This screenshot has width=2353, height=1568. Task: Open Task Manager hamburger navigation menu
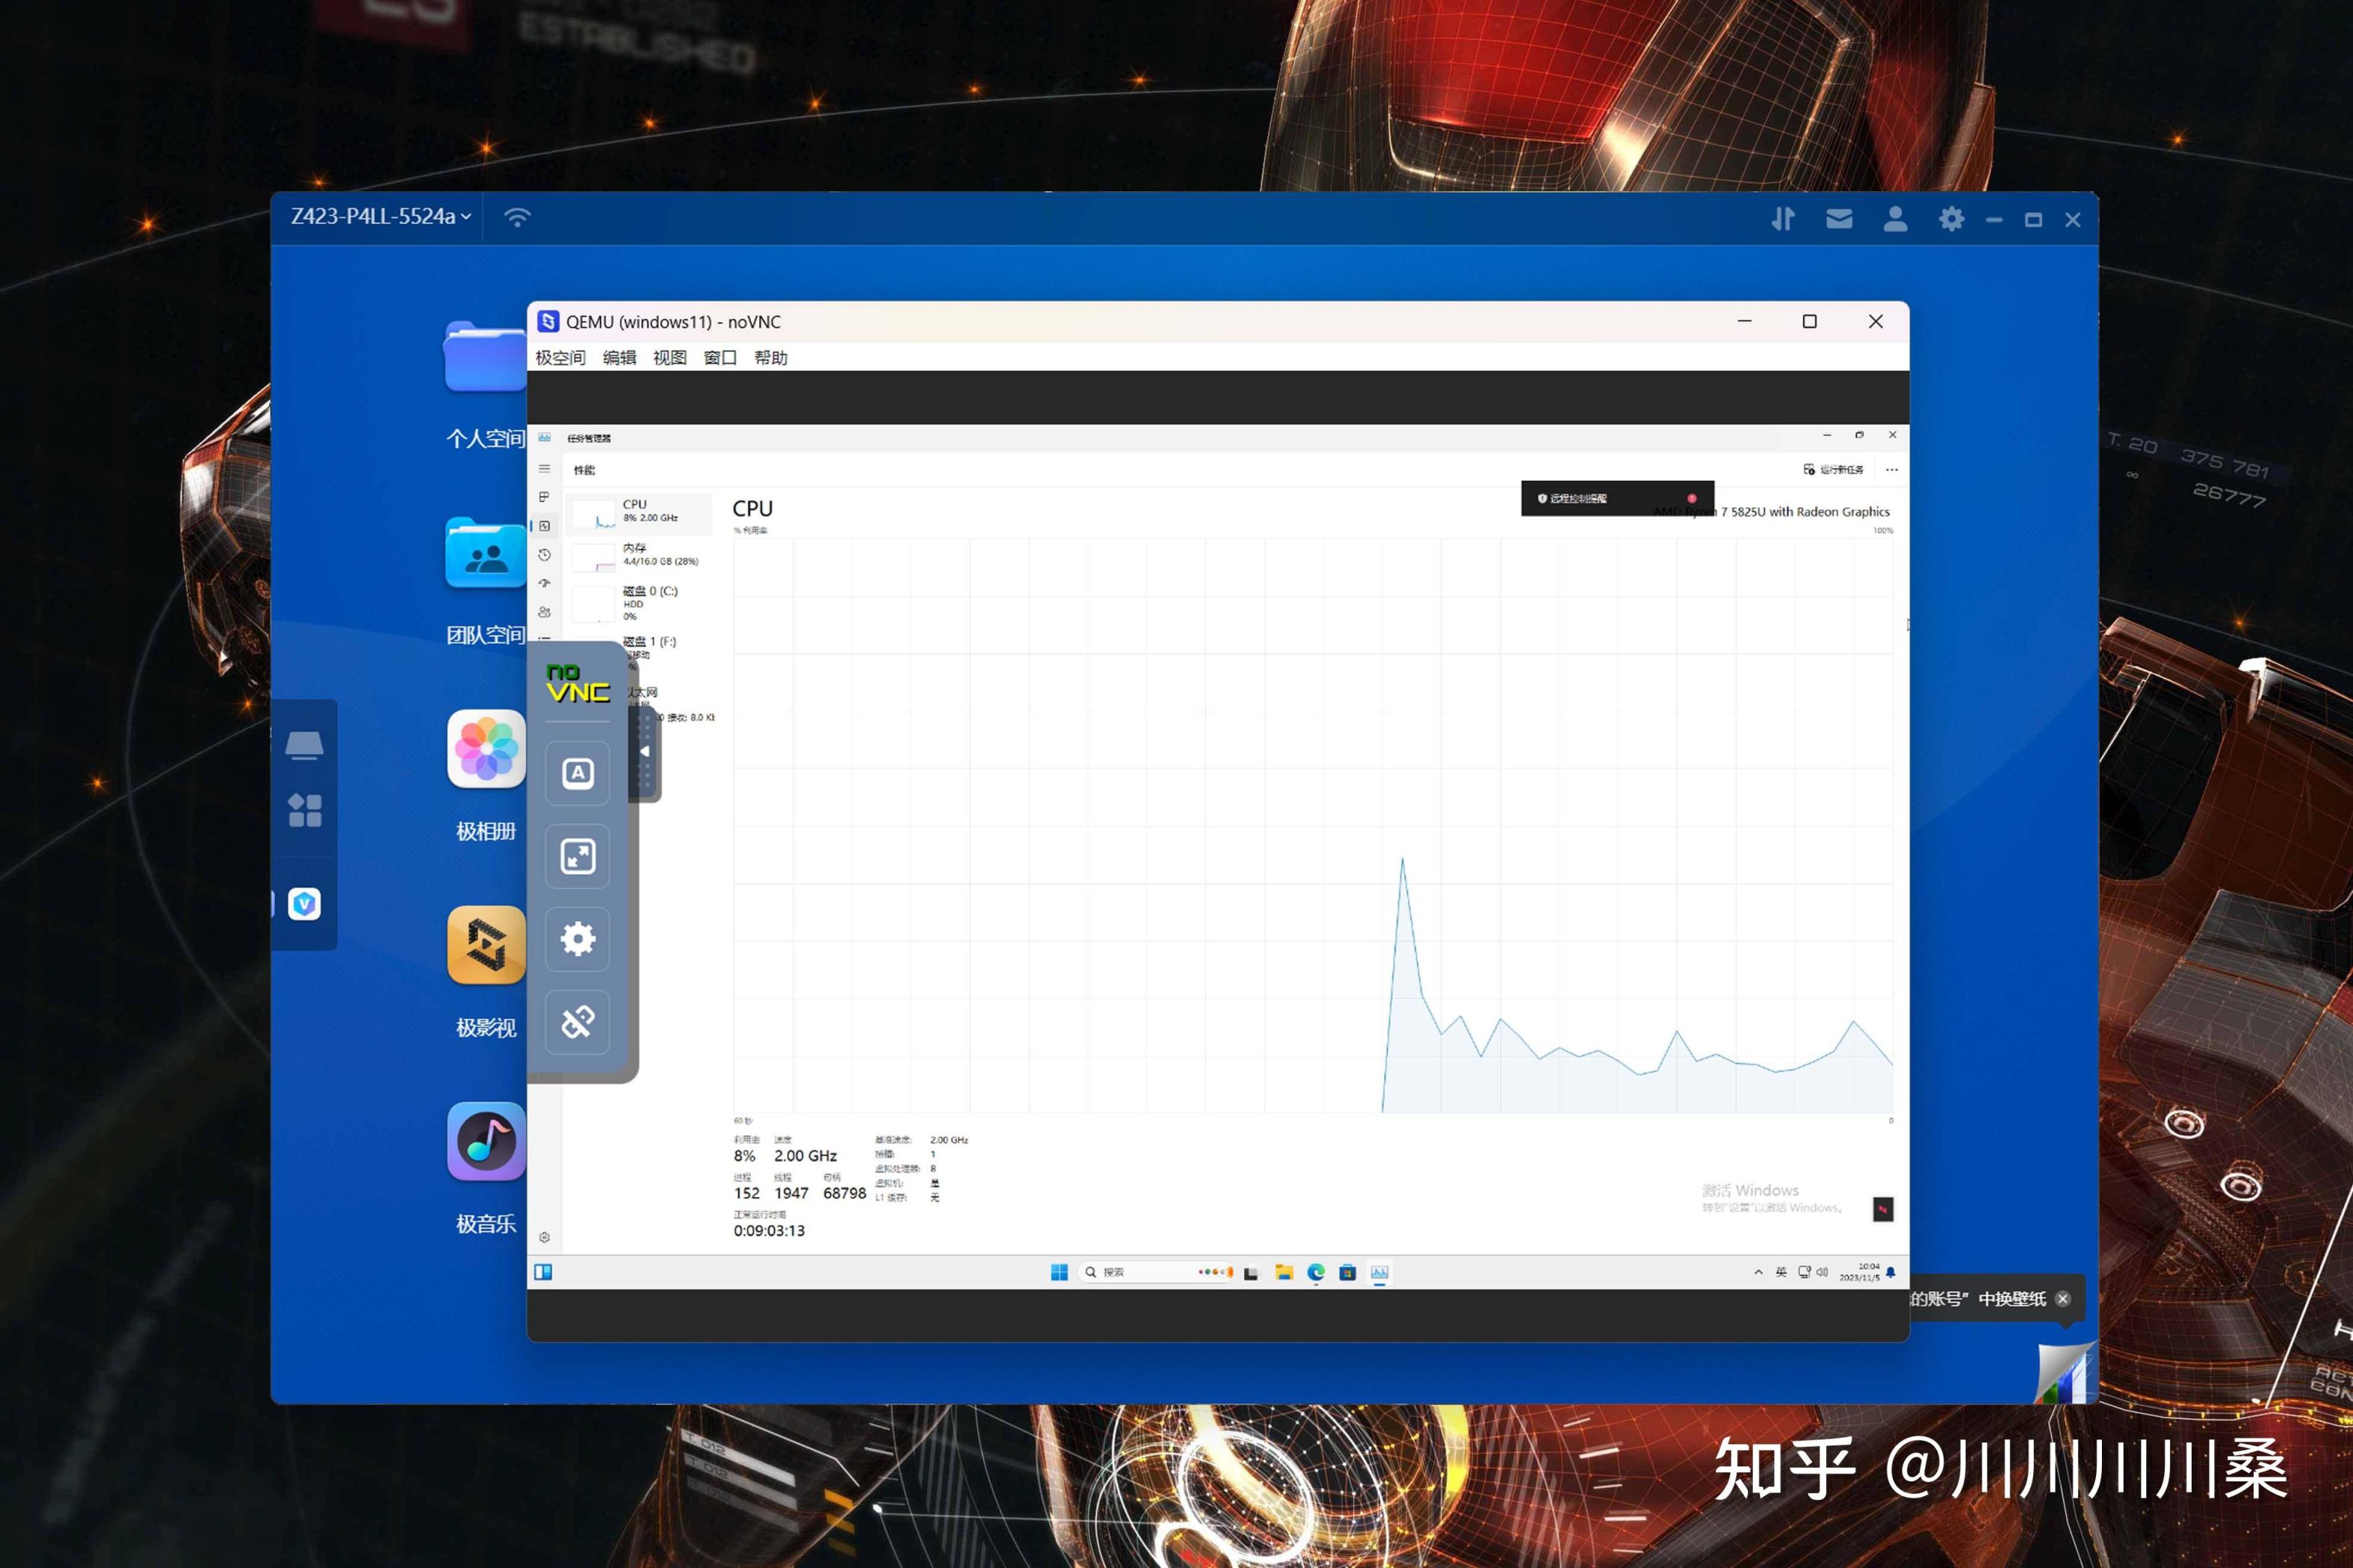[x=544, y=468]
